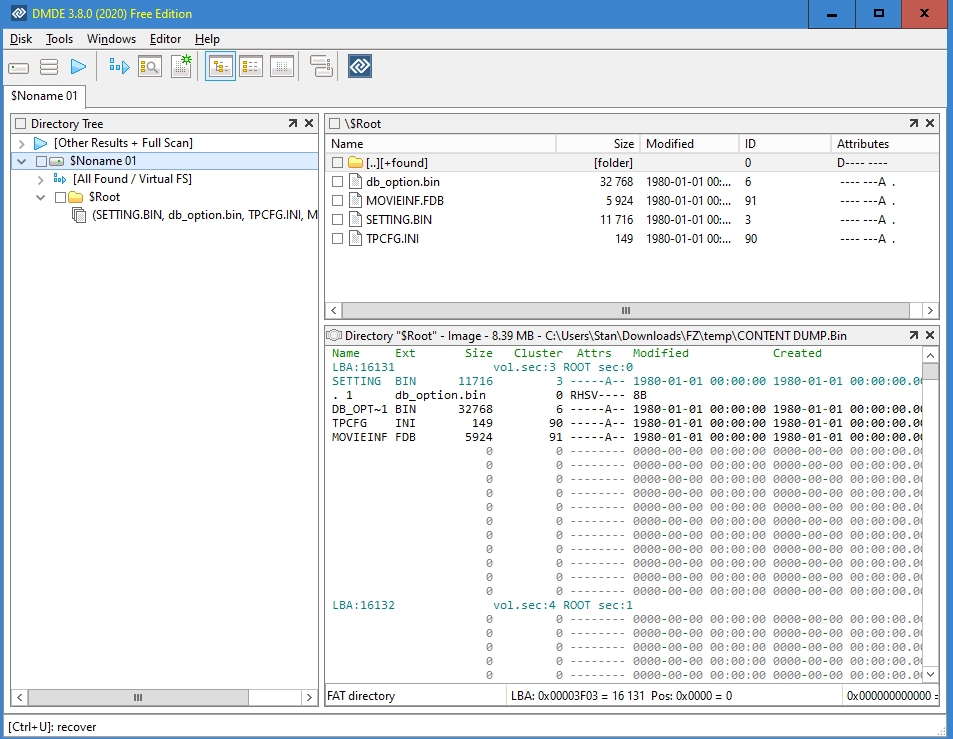
Task: Click the blue Play/Open Volume toolbar icon
Action: click(78, 67)
